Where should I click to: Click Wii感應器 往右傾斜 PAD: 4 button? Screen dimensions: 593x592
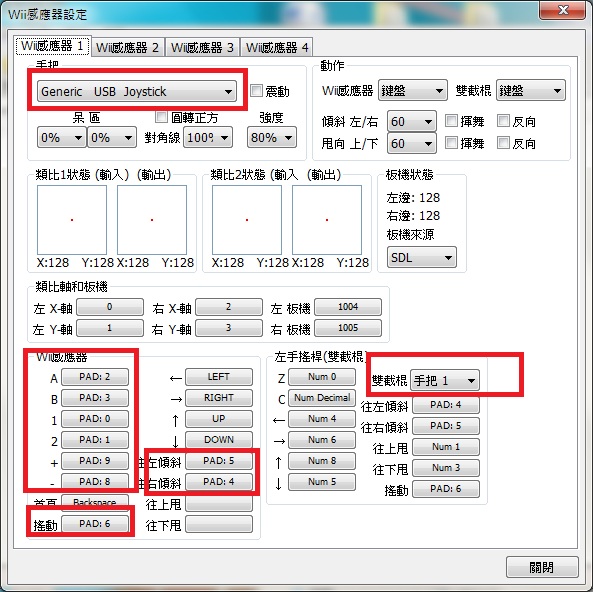(x=219, y=482)
